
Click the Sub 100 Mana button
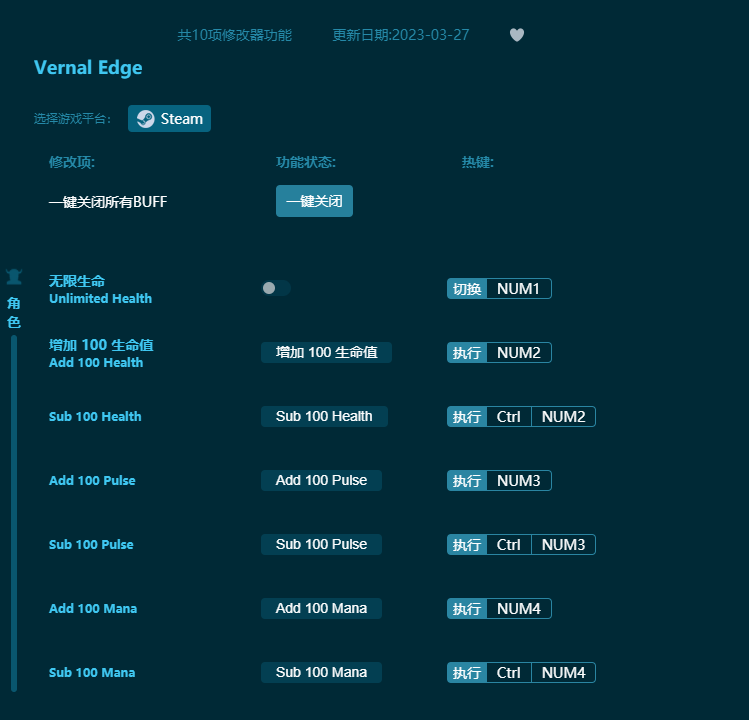(x=321, y=673)
